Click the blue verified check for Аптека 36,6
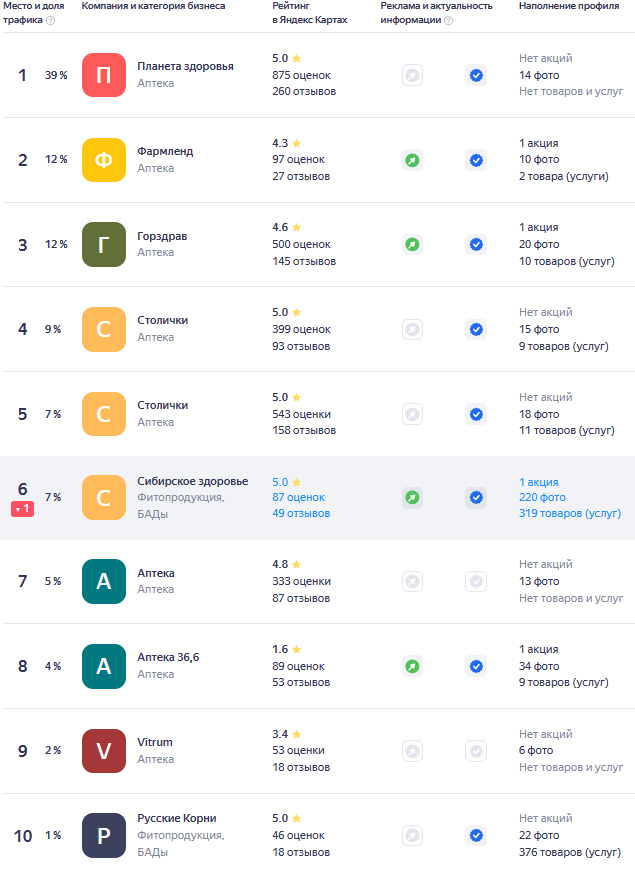 [x=476, y=666]
